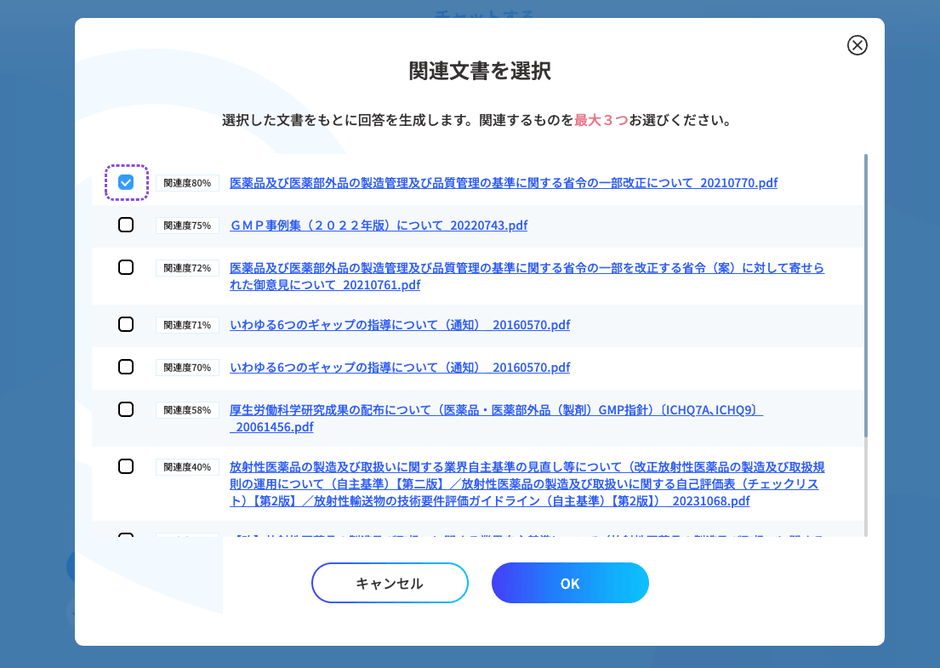Open the first いわゆる6つのギャップ 20160570.pdf link
The height and width of the screenshot is (668, 940).
pos(398,324)
